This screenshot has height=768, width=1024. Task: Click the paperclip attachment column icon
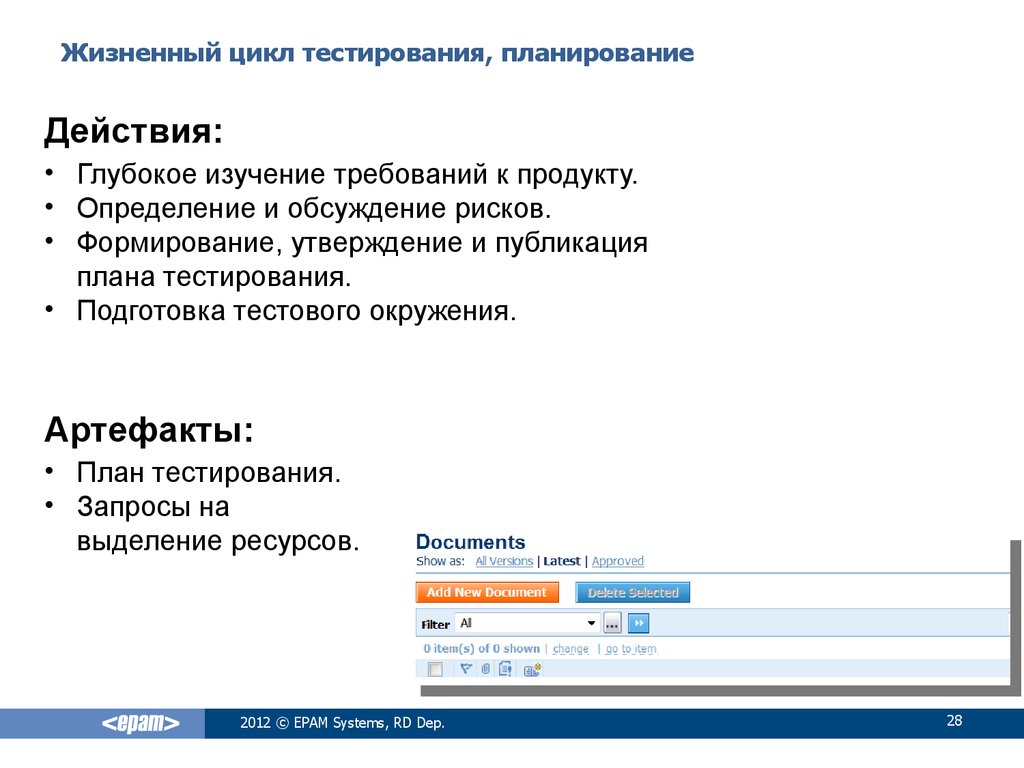485,669
